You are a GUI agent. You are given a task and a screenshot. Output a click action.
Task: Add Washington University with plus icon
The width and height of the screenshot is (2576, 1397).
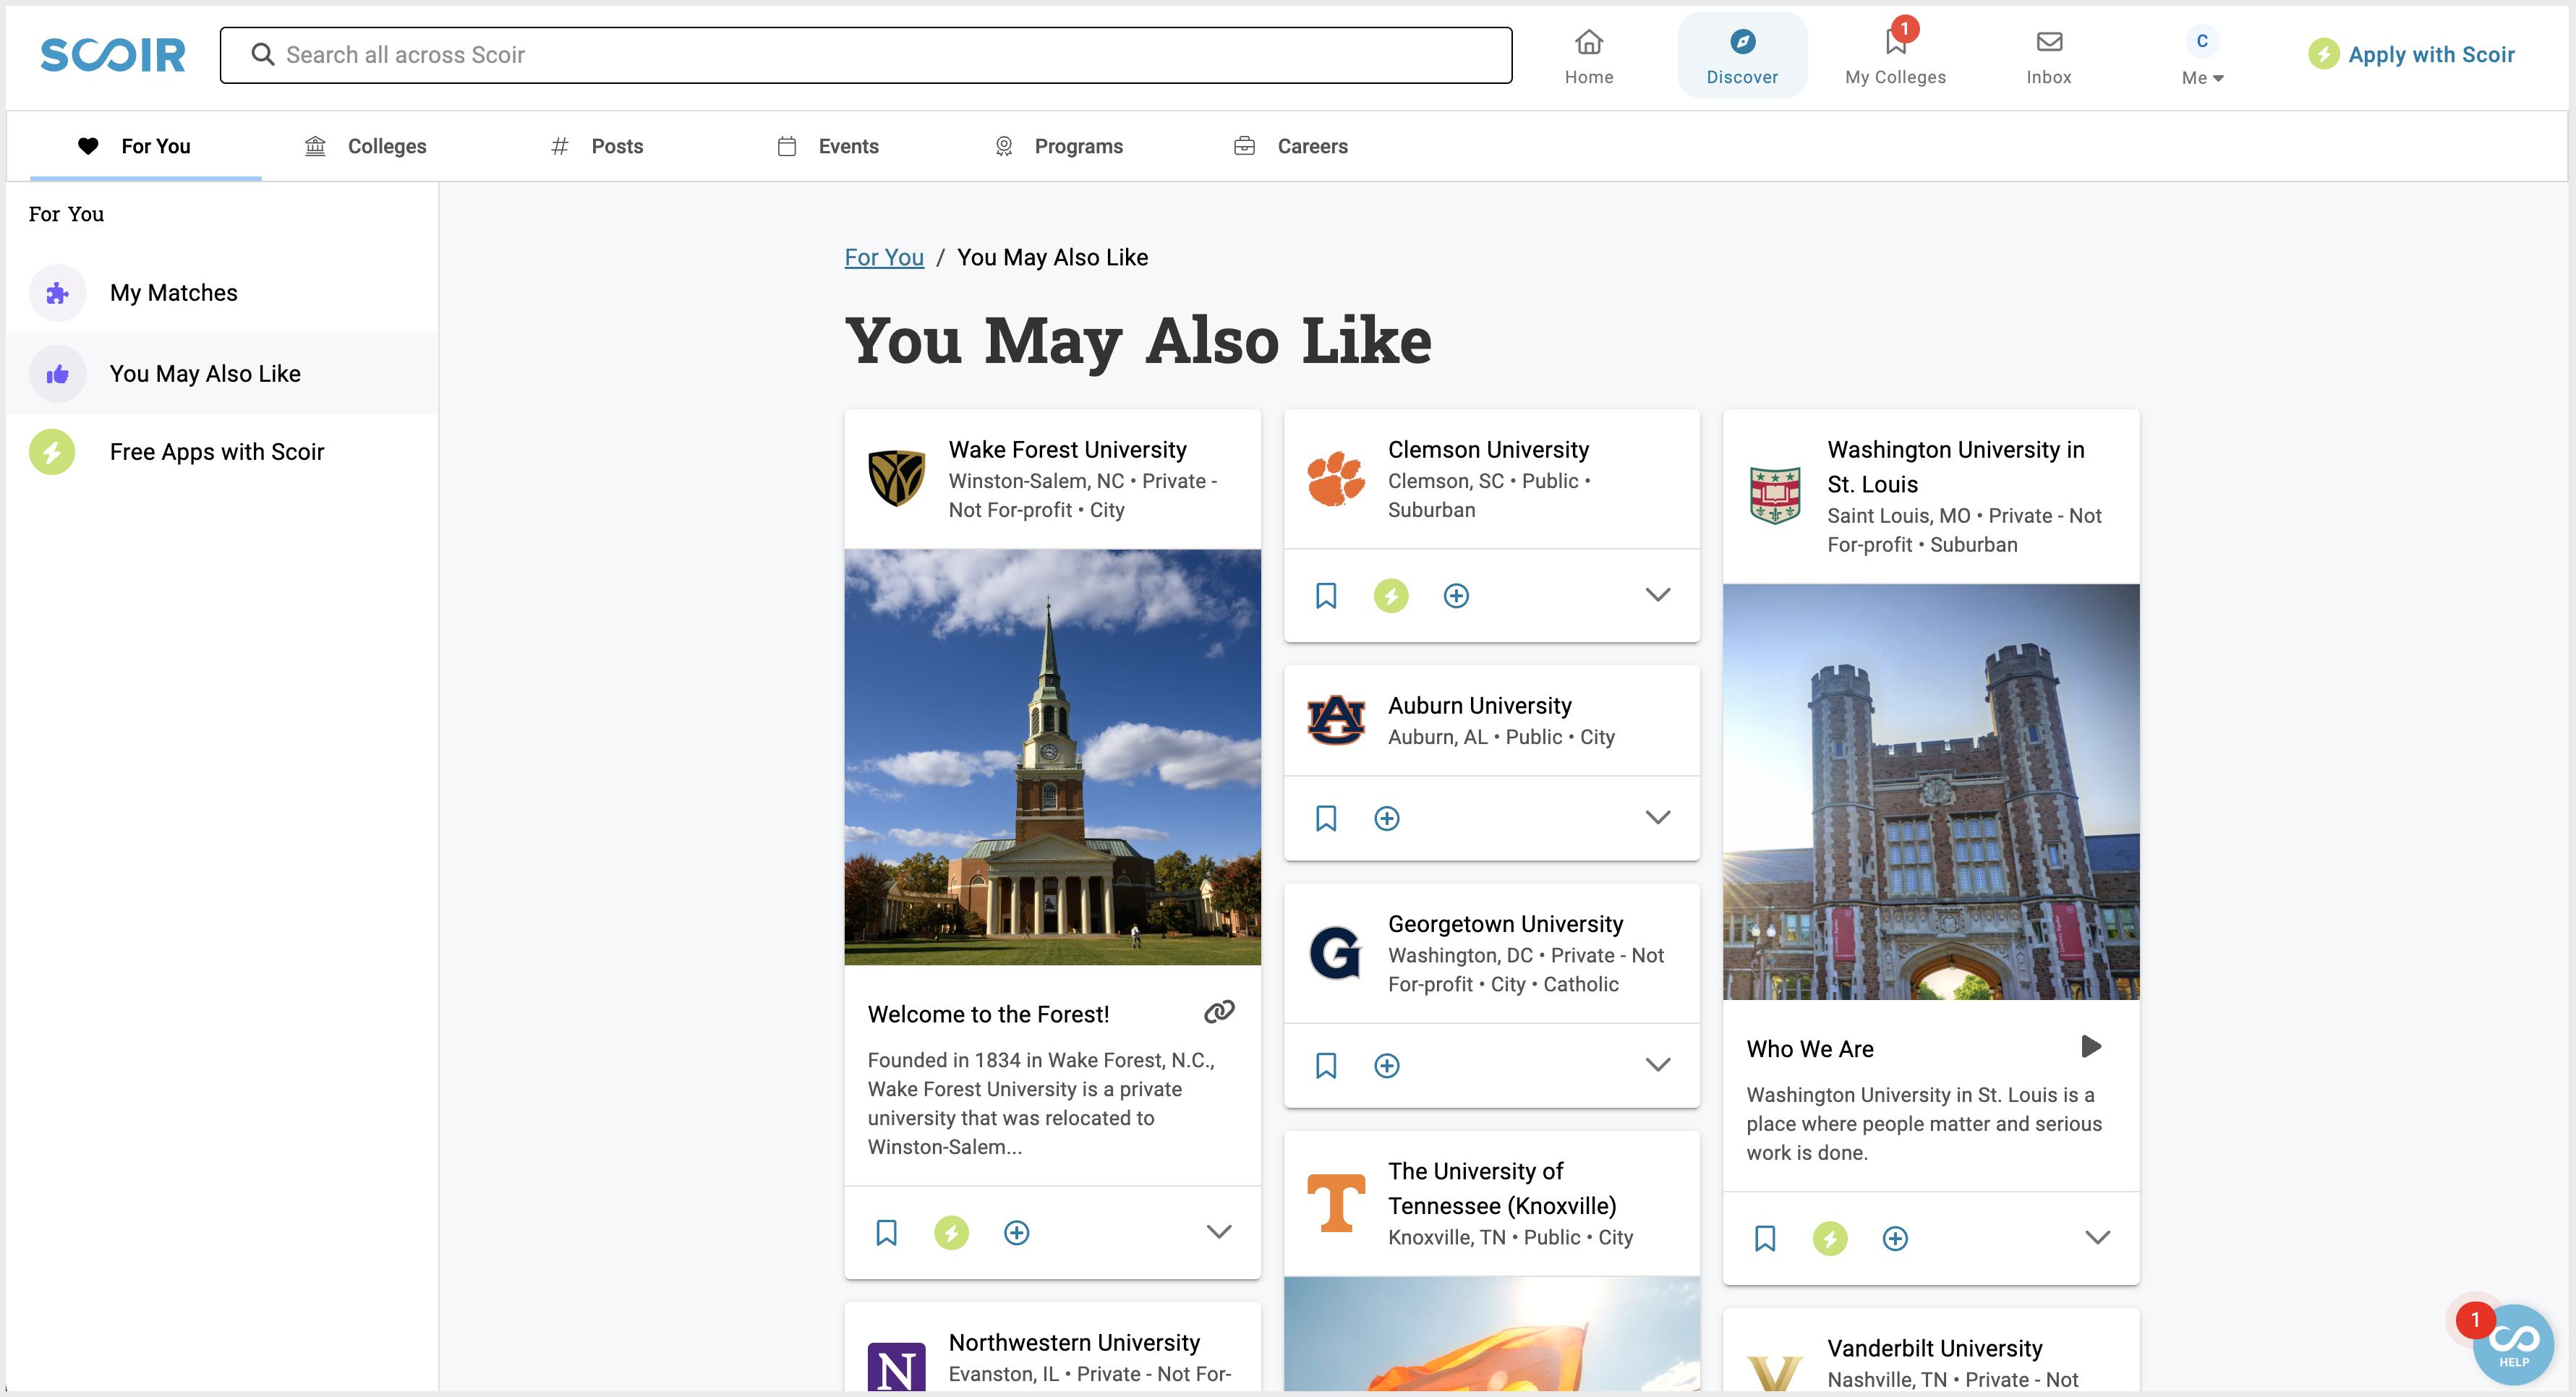click(x=1895, y=1239)
